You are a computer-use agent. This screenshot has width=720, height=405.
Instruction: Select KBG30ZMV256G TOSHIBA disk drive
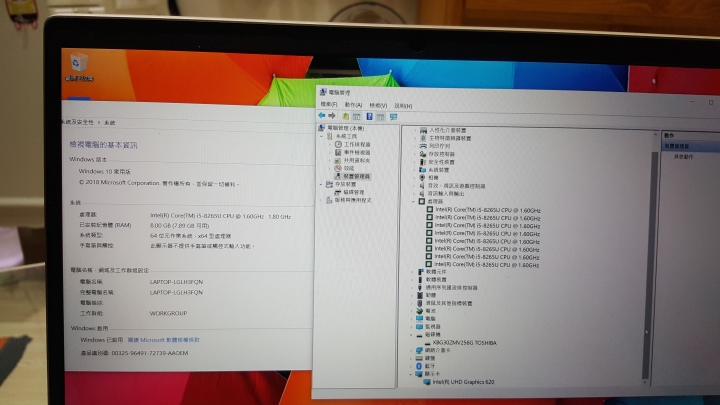tap(464, 343)
